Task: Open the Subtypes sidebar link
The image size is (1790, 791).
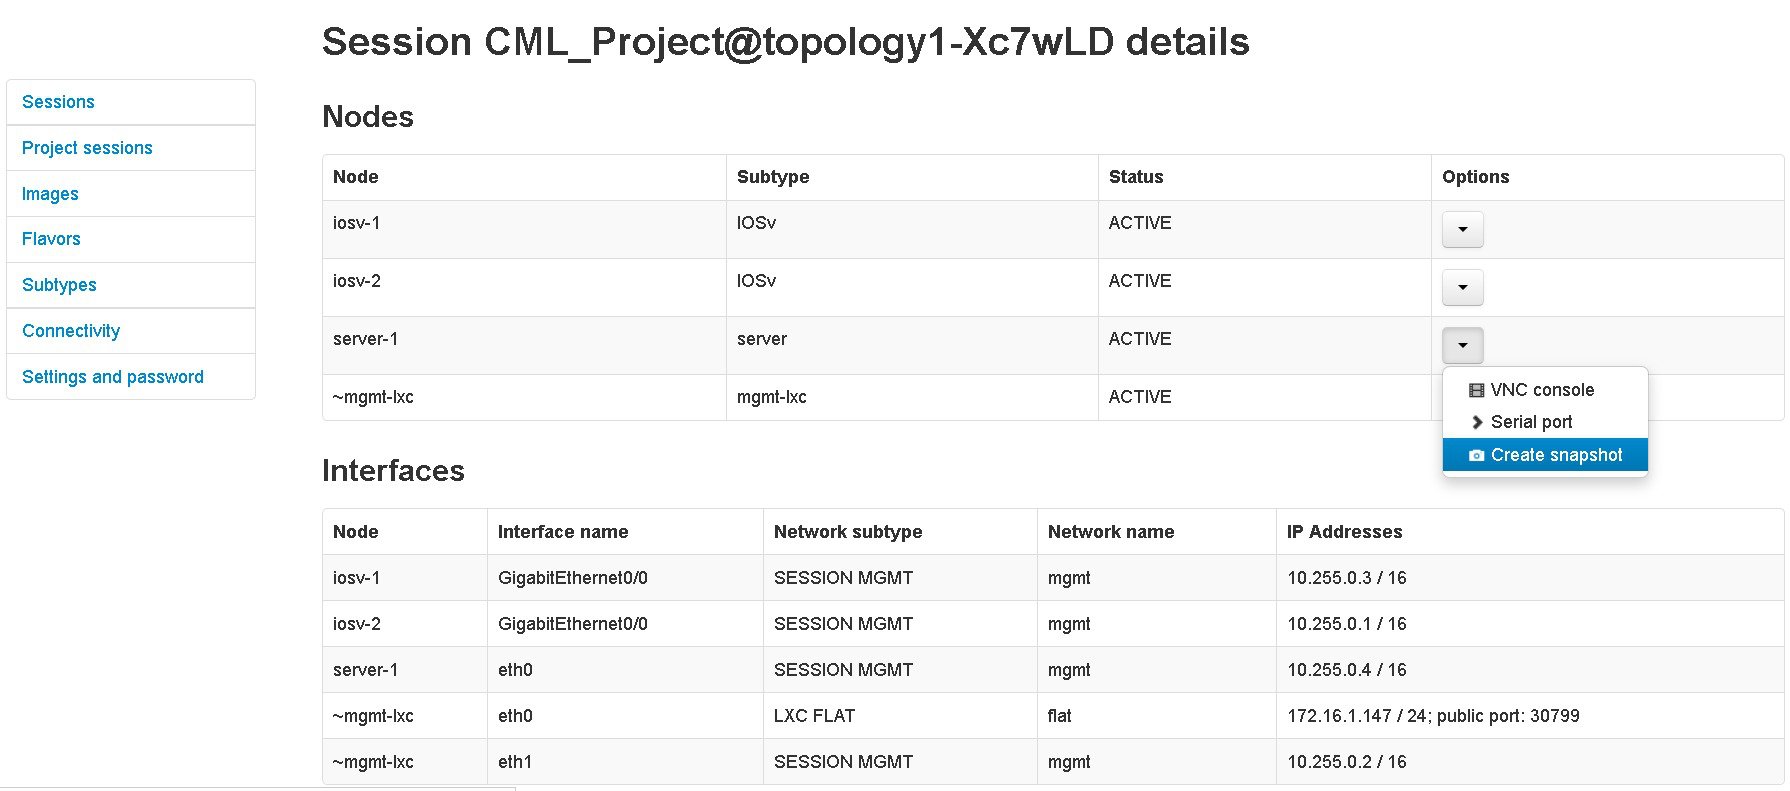Action: (59, 285)
